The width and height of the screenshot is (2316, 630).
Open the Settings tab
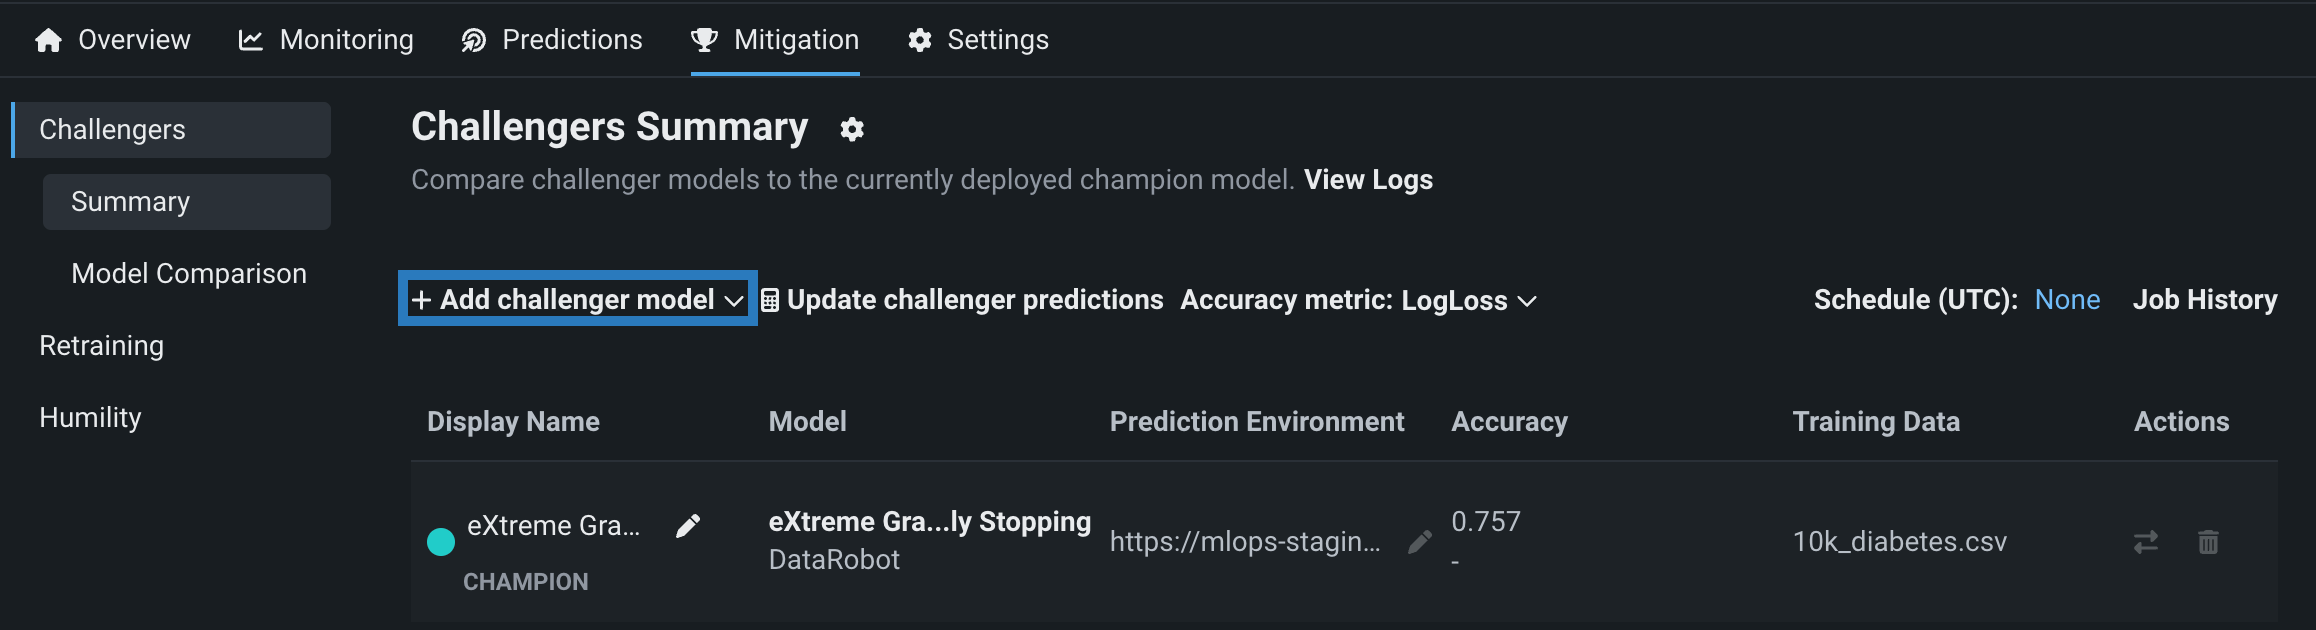pyautogui.click(x=978, y=40)
